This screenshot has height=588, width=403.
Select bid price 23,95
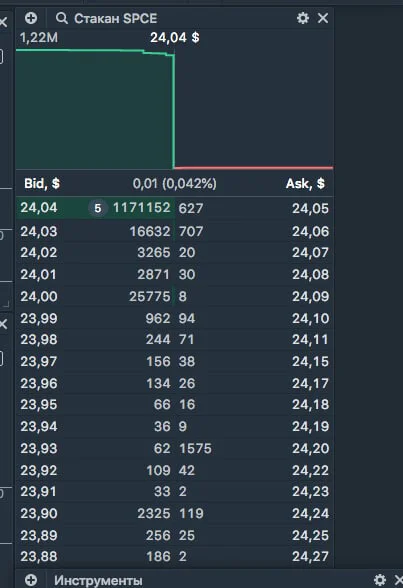coord(39,405)
